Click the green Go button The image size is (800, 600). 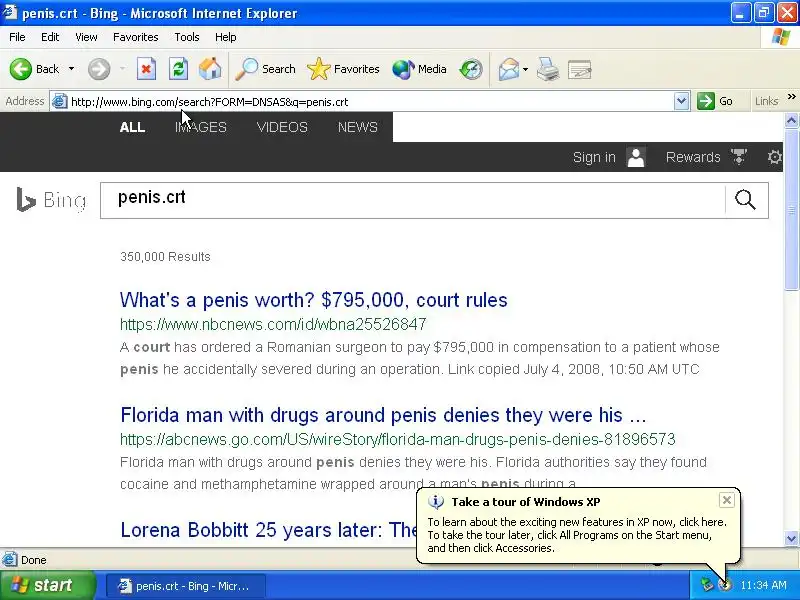(x=715, y=101)
